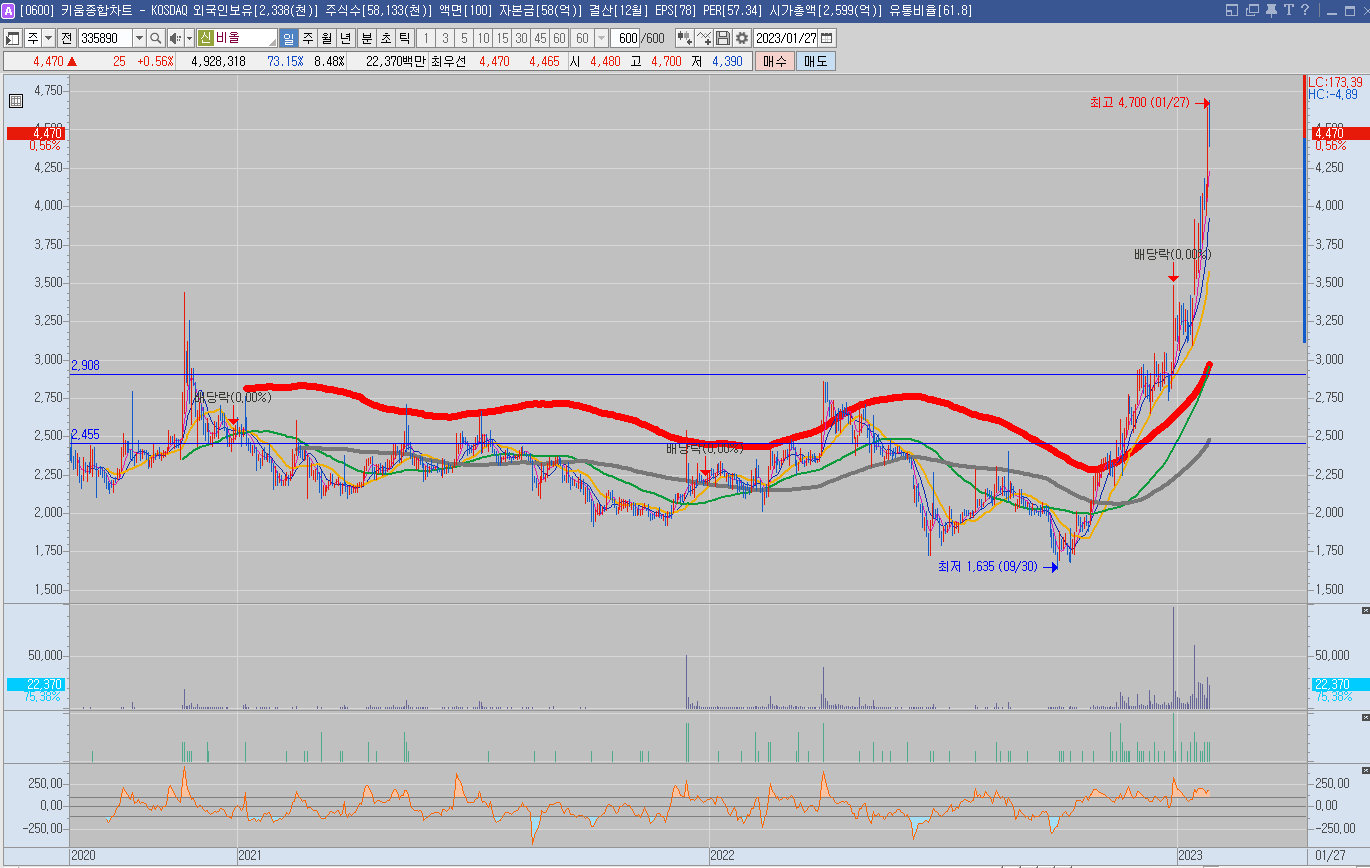Select 주 weekly chart period

click(308, 38)
